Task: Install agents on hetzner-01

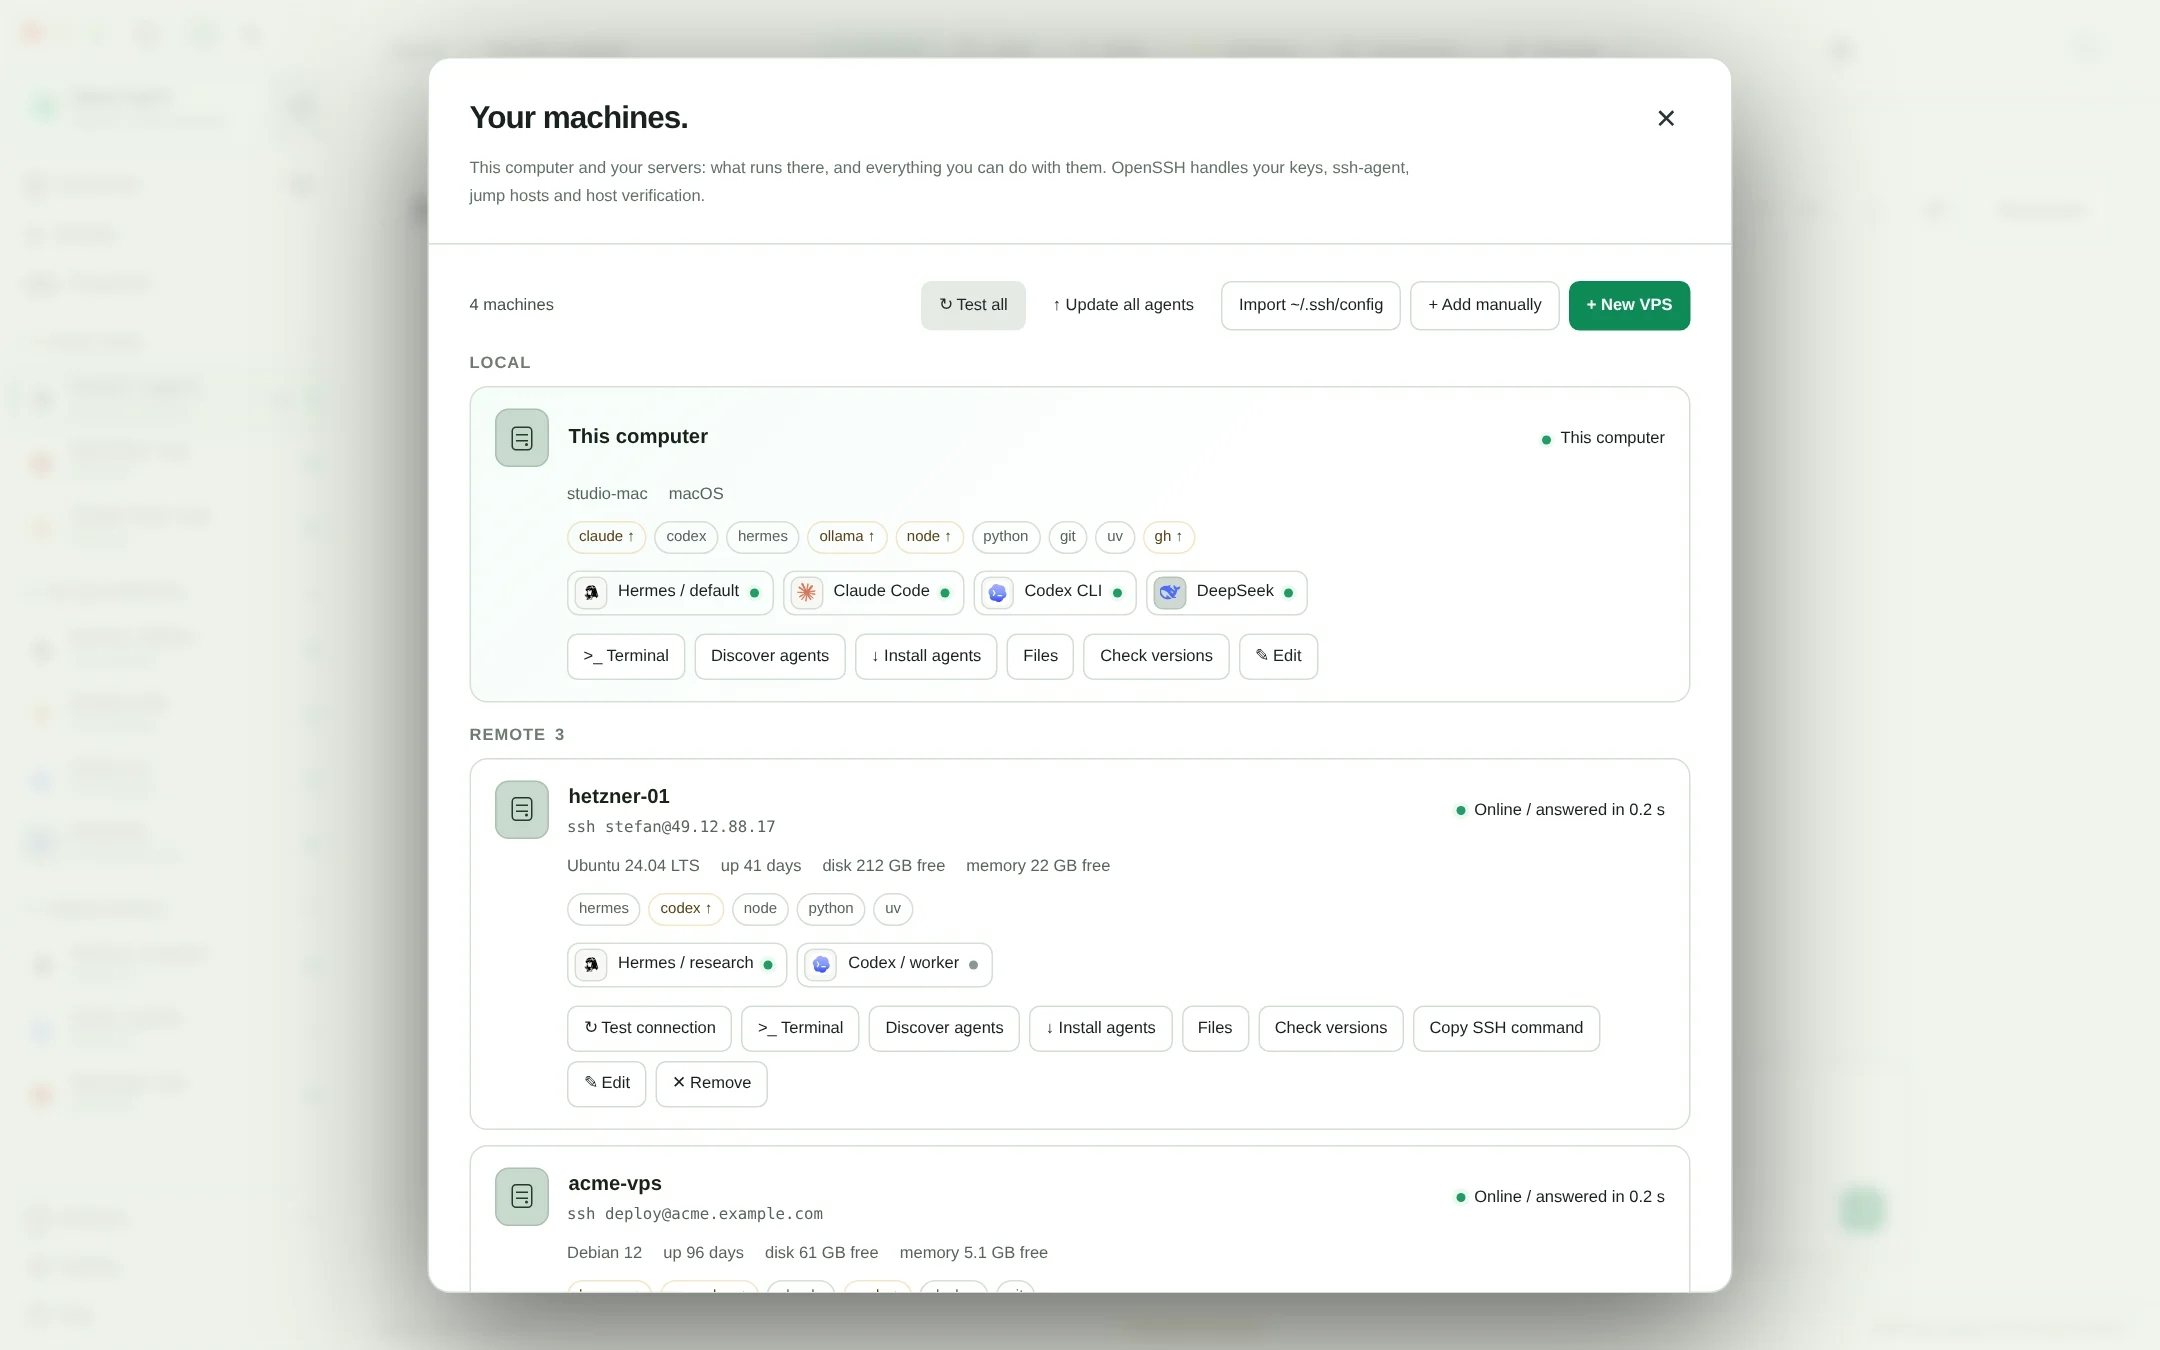Action: click(x=1100, y=1028)
